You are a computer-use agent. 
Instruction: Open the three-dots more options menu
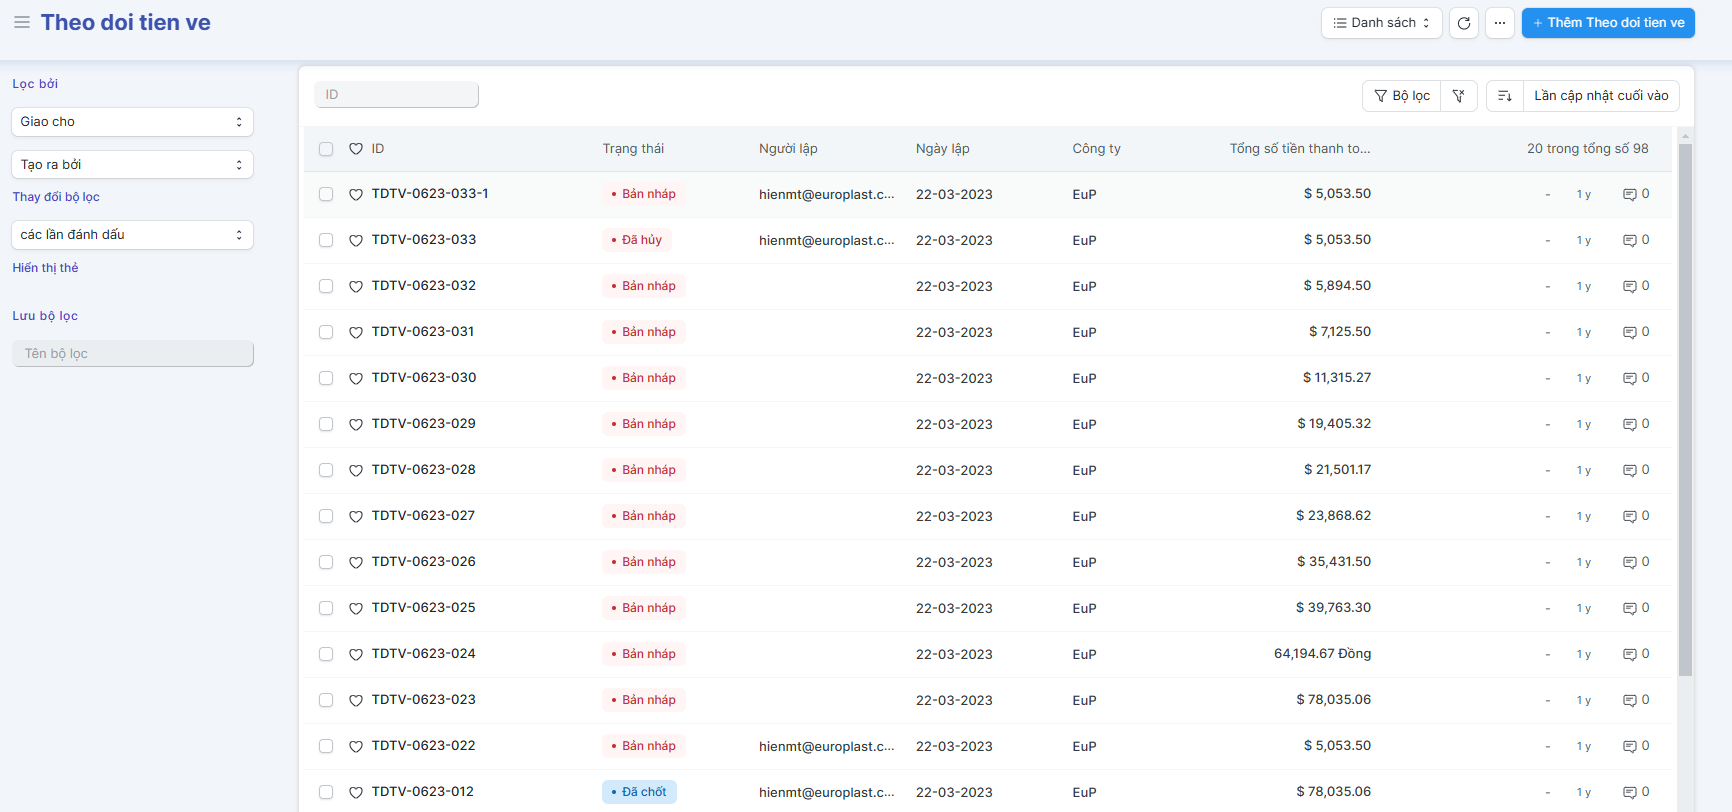click(x=1499, y=23)
